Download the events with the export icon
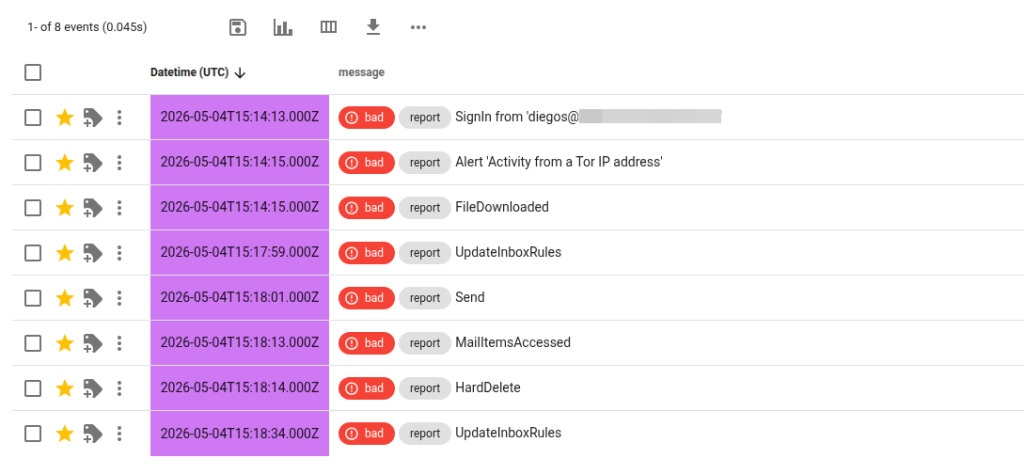1024x474 pixels. [373, 27]
